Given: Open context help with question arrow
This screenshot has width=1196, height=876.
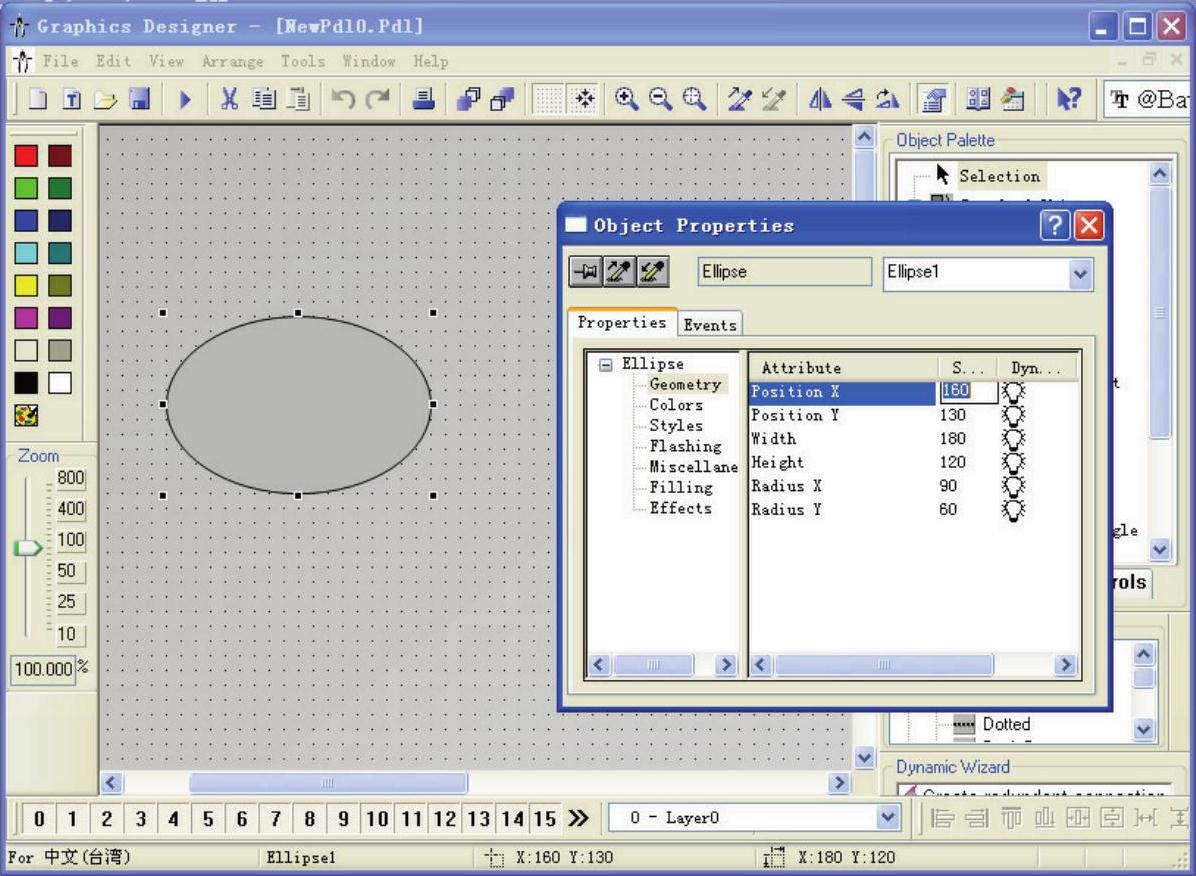Looking at the screenshot, I should tap(1068, 99).
